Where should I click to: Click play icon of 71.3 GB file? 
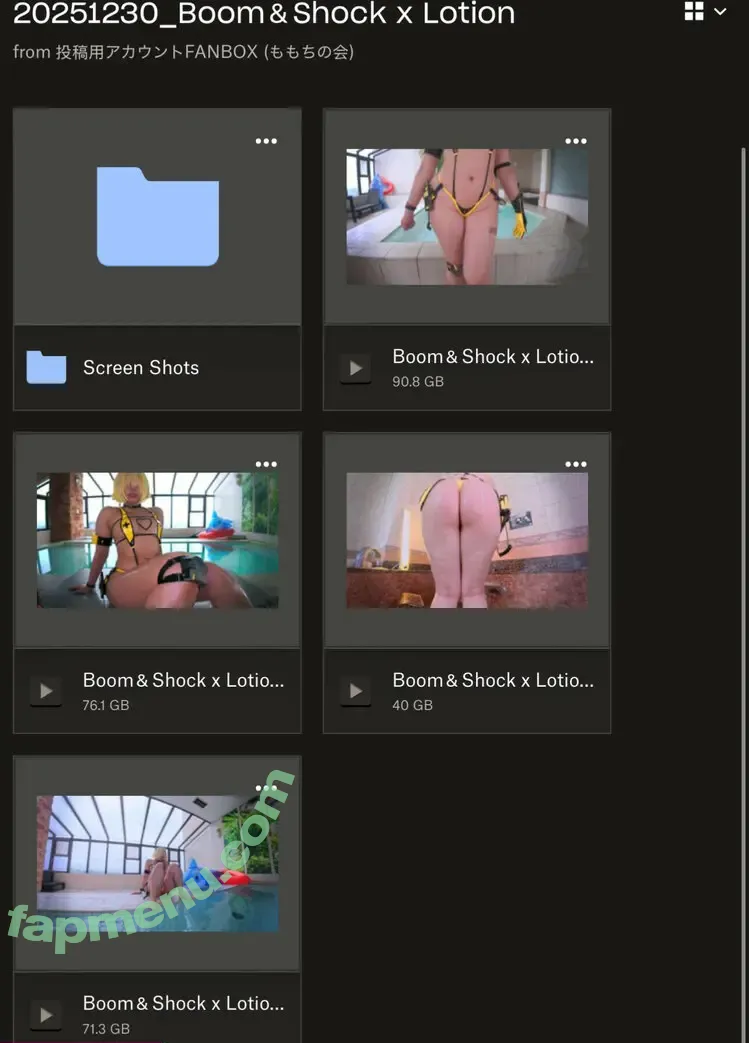click(x=45, y=1014)
